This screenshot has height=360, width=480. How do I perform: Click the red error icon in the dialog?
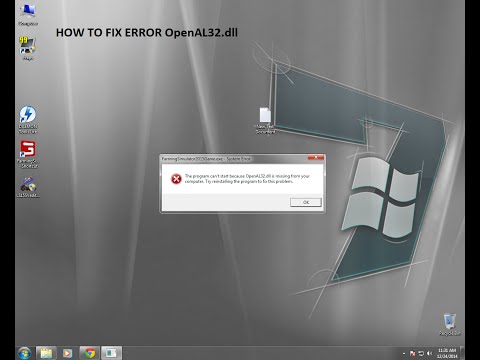[176, 179]
